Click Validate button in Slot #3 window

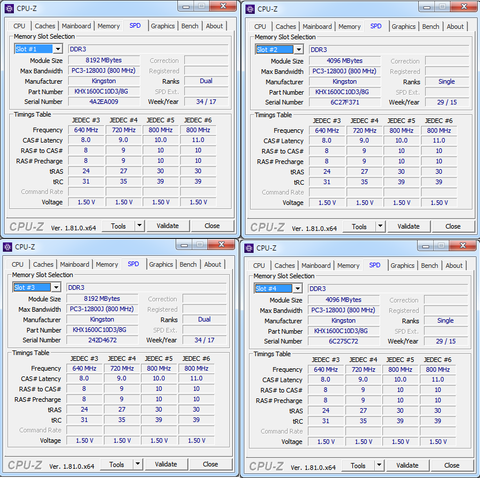click(x=166, y=464)
